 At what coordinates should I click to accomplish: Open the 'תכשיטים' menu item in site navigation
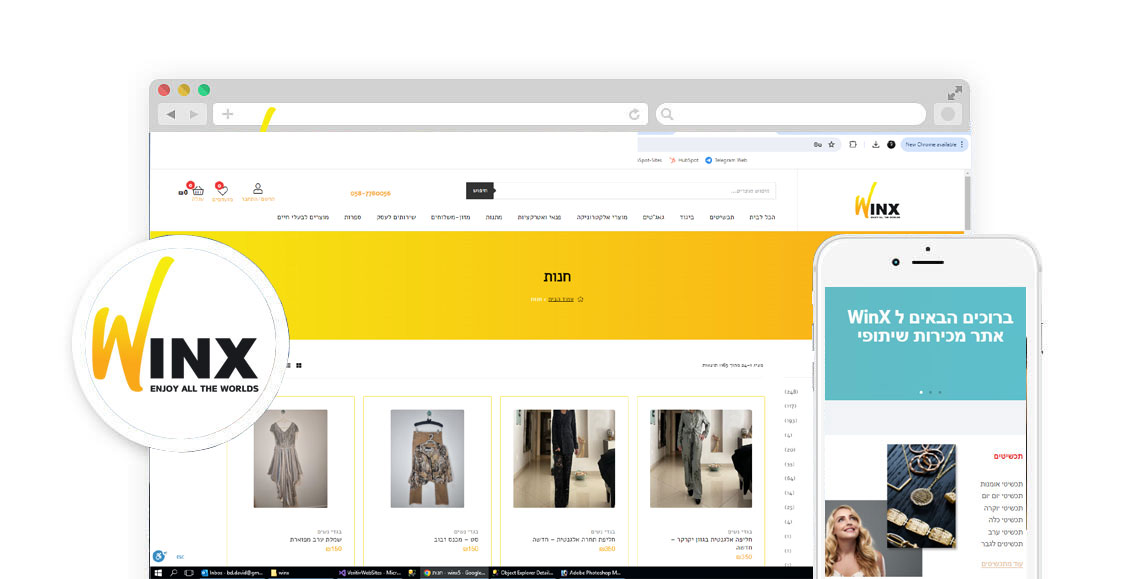click(722, 217)
